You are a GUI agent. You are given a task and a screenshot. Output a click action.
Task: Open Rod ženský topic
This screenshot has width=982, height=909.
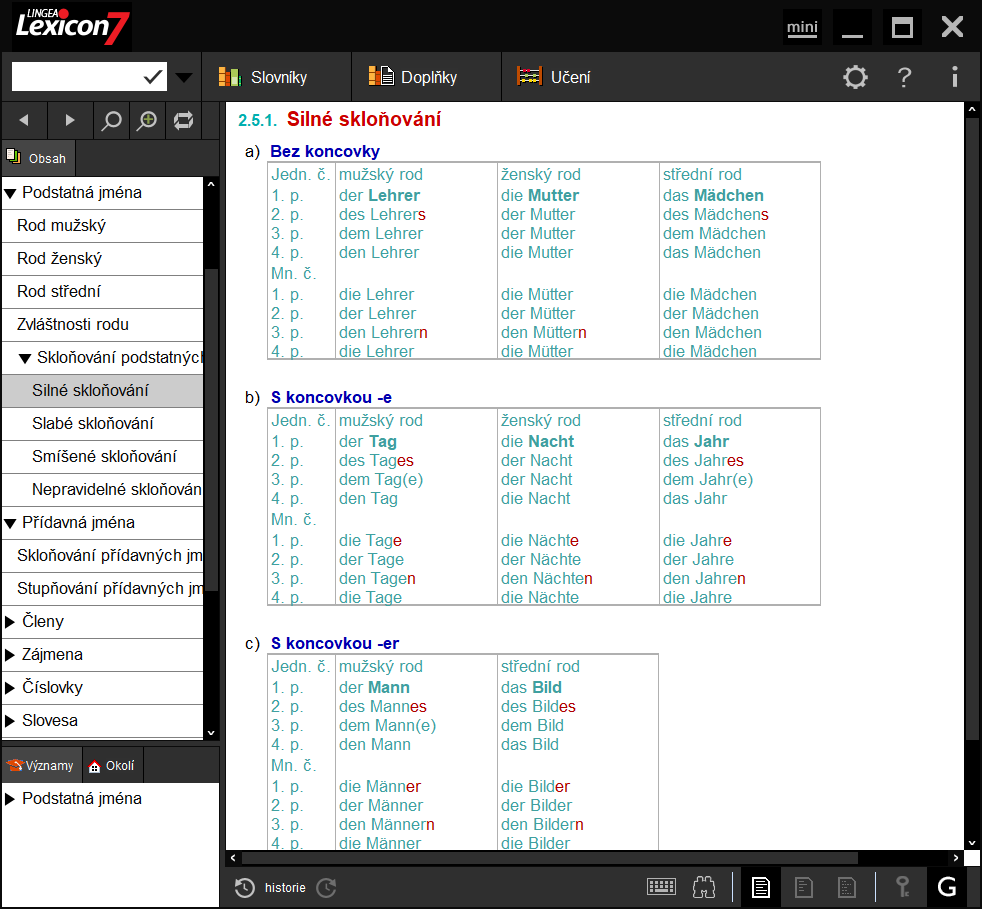coord(103,259)
